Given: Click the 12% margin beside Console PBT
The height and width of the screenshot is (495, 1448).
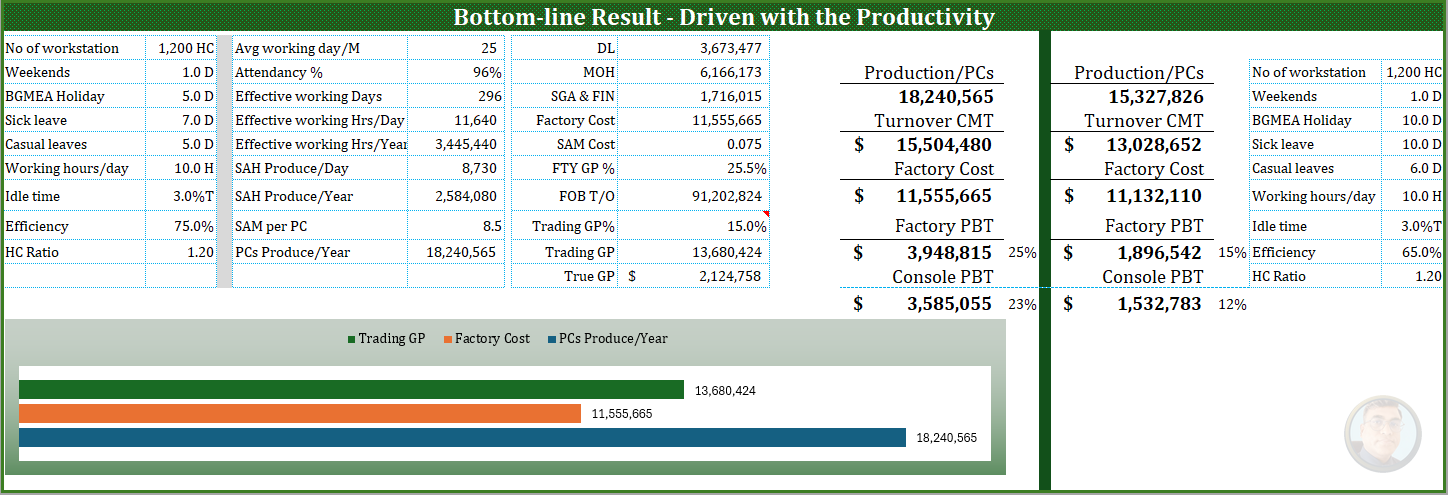Looking at the screenshot, I should click(1232, 305).
